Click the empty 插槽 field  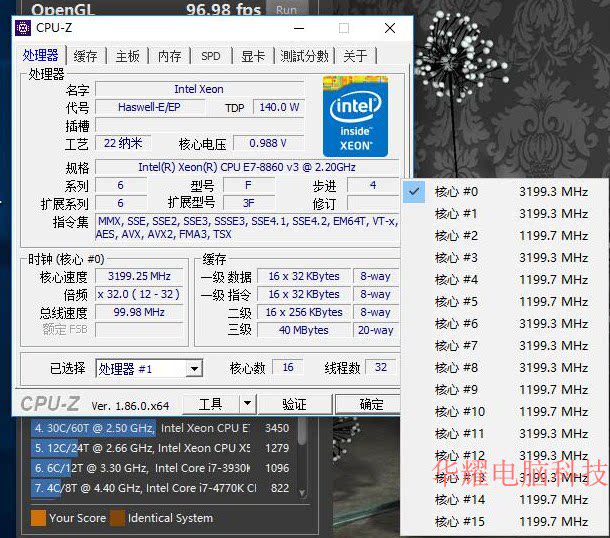point(200,125)
